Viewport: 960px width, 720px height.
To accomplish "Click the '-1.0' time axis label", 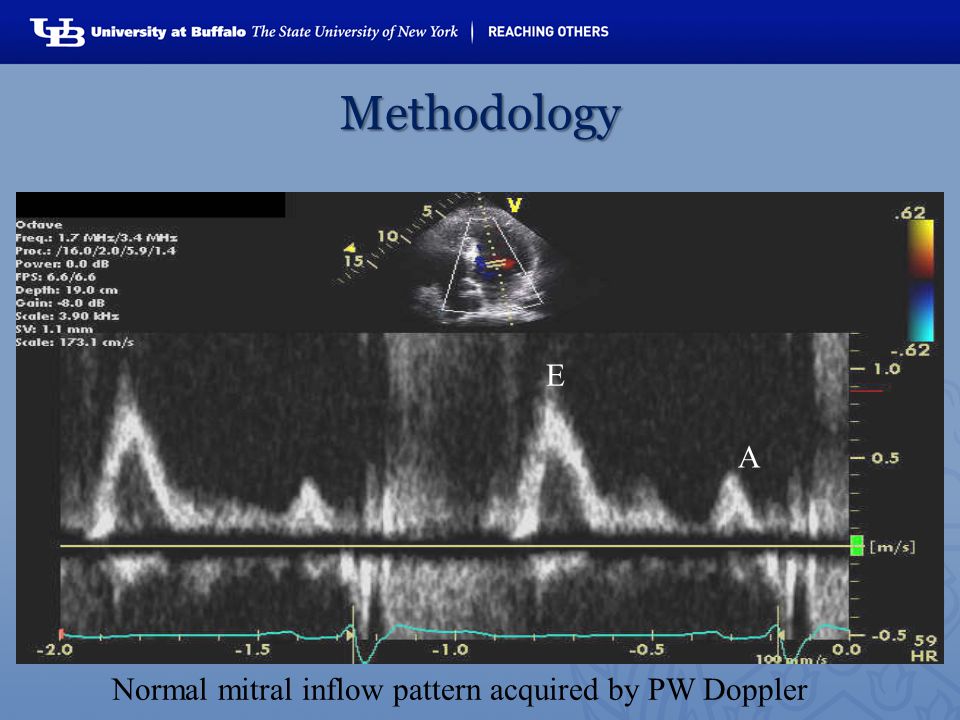I will (x=450, y=649).
